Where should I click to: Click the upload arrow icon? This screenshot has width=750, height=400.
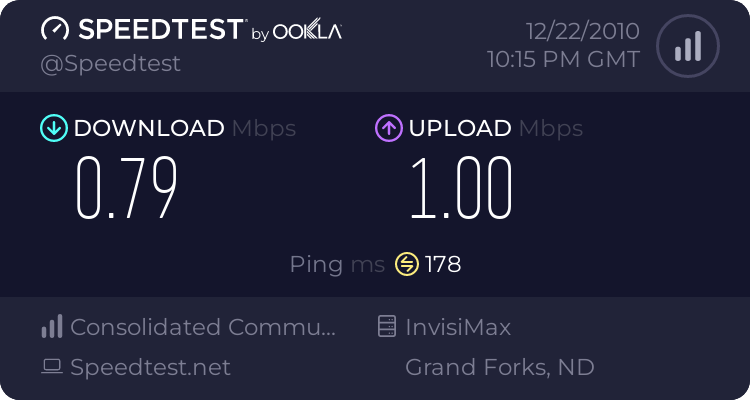[388, 128]
